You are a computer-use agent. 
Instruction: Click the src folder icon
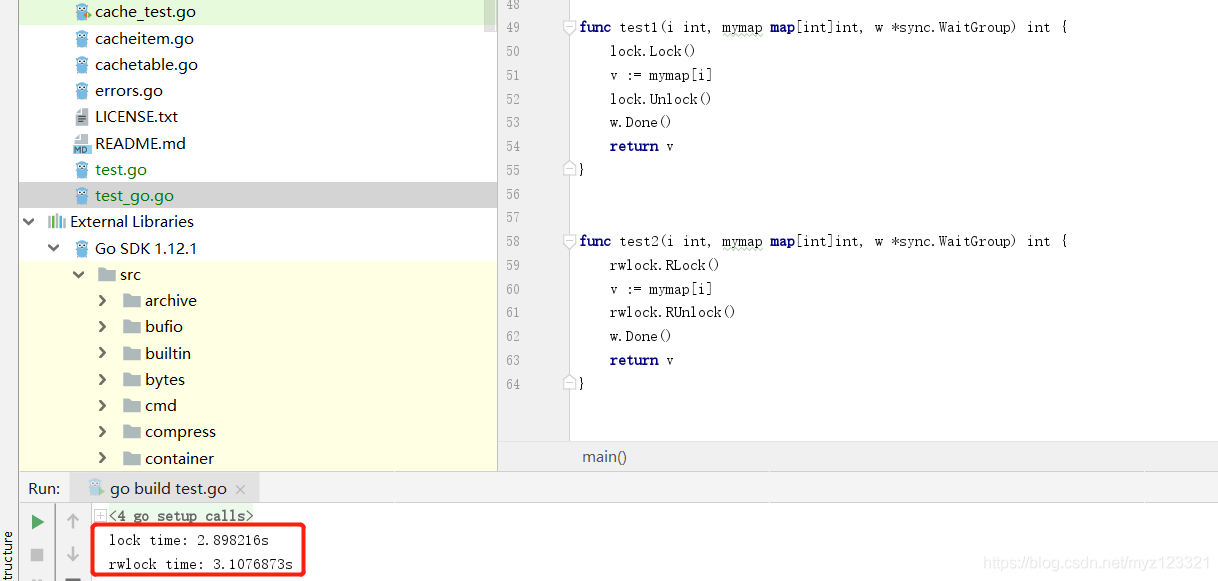point(106,274)
